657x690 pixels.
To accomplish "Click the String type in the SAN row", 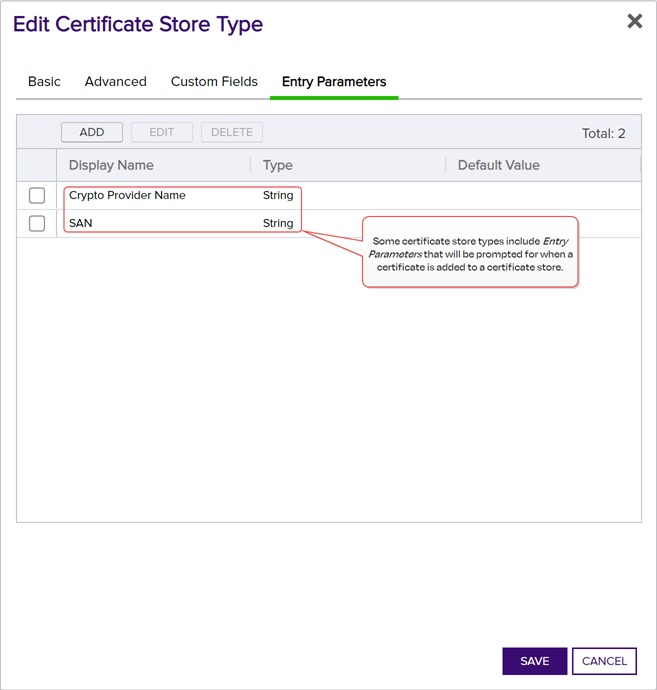I will click(x=278, y=223).
